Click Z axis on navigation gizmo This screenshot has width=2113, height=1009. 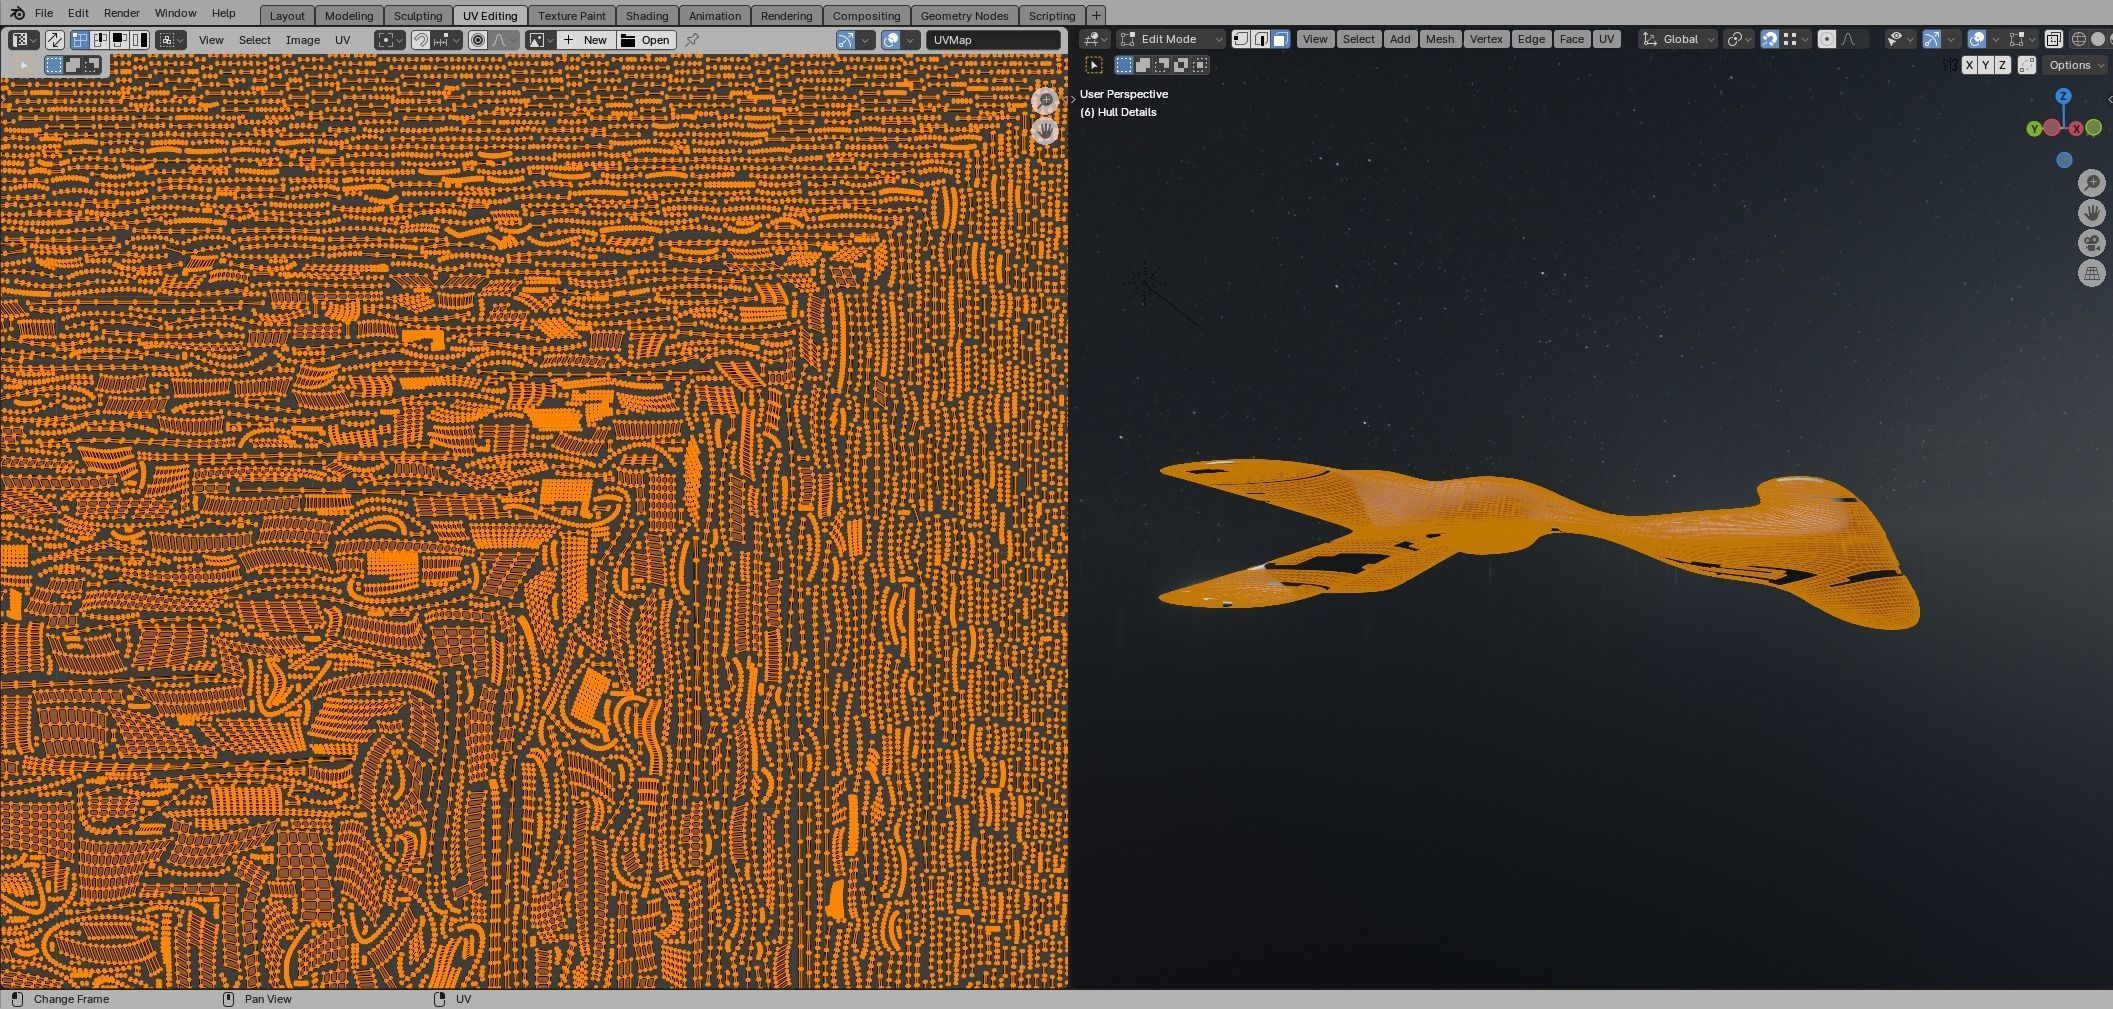2063,96
